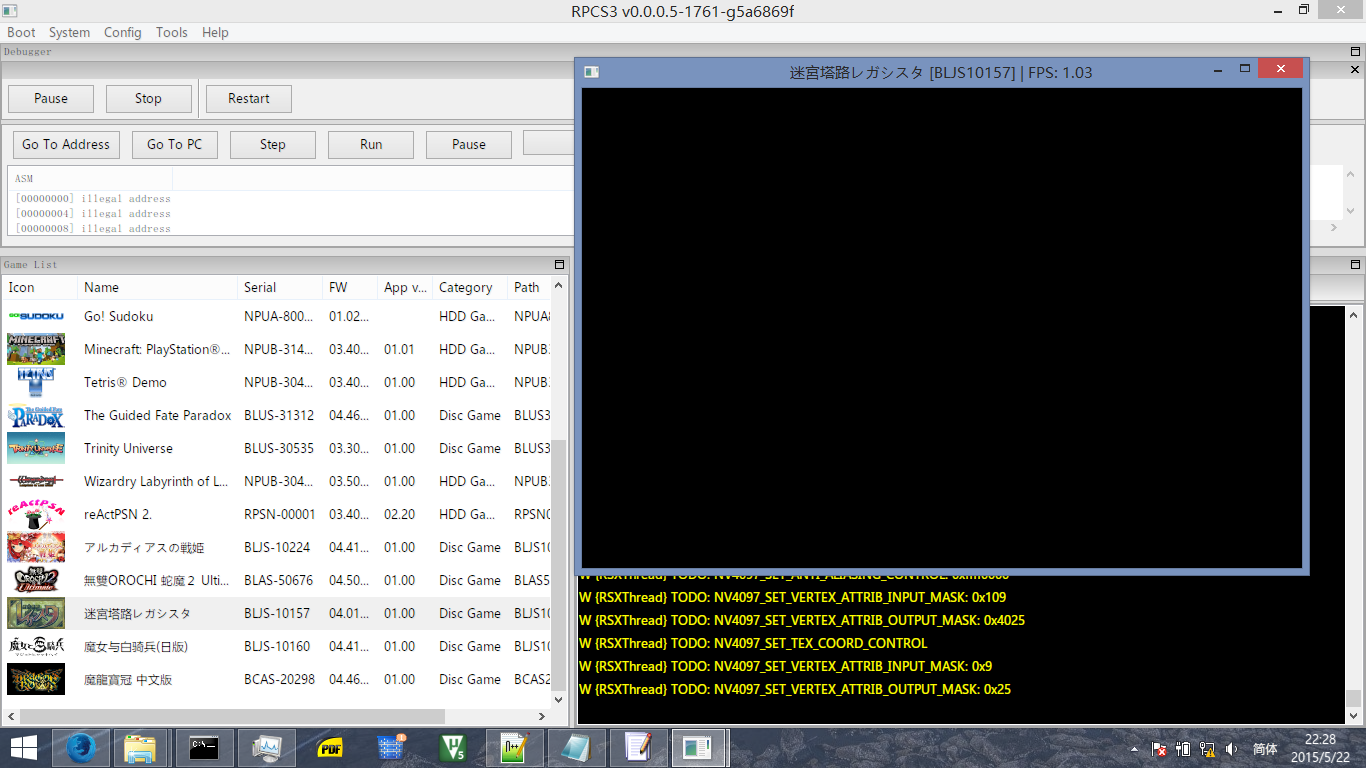Open the Boot menu

click(x=21, y=32)
